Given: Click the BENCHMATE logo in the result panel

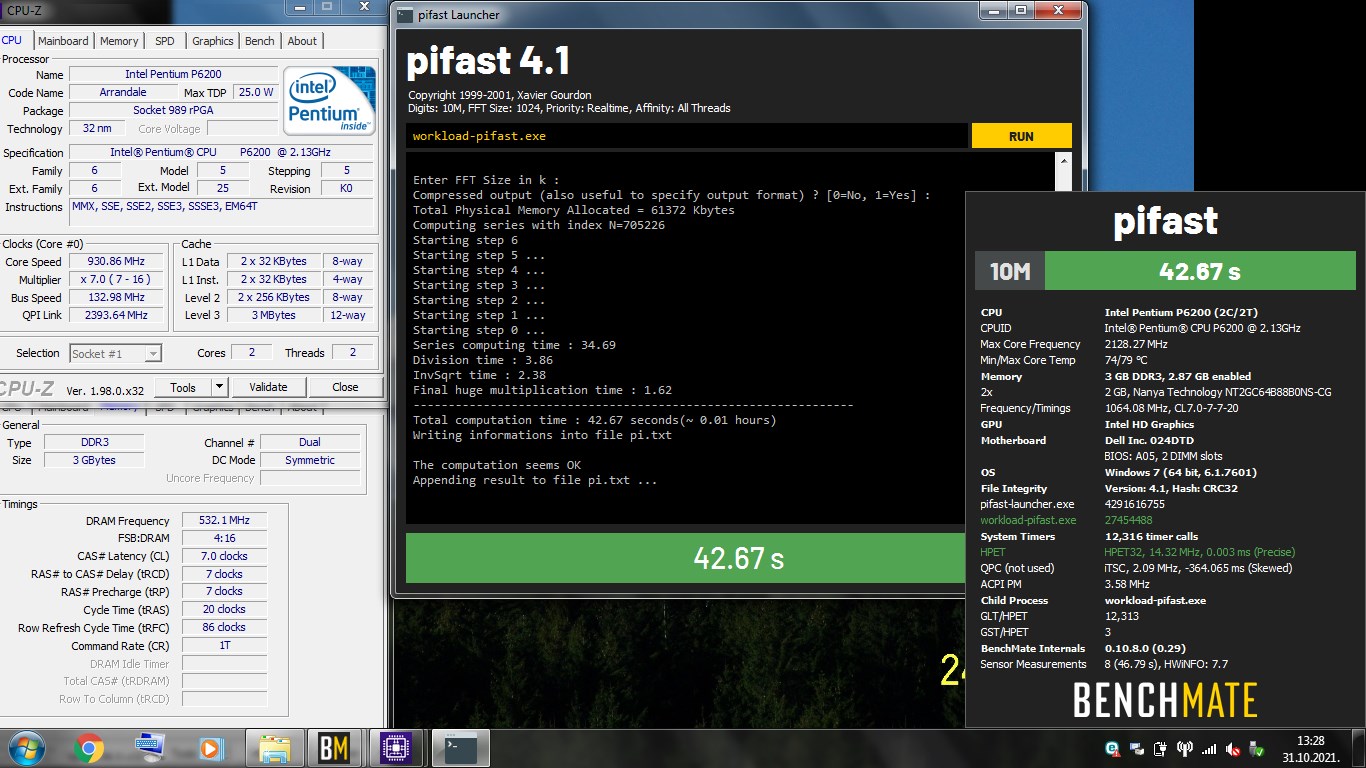Looking at the screenshot, I should 1165,700.
